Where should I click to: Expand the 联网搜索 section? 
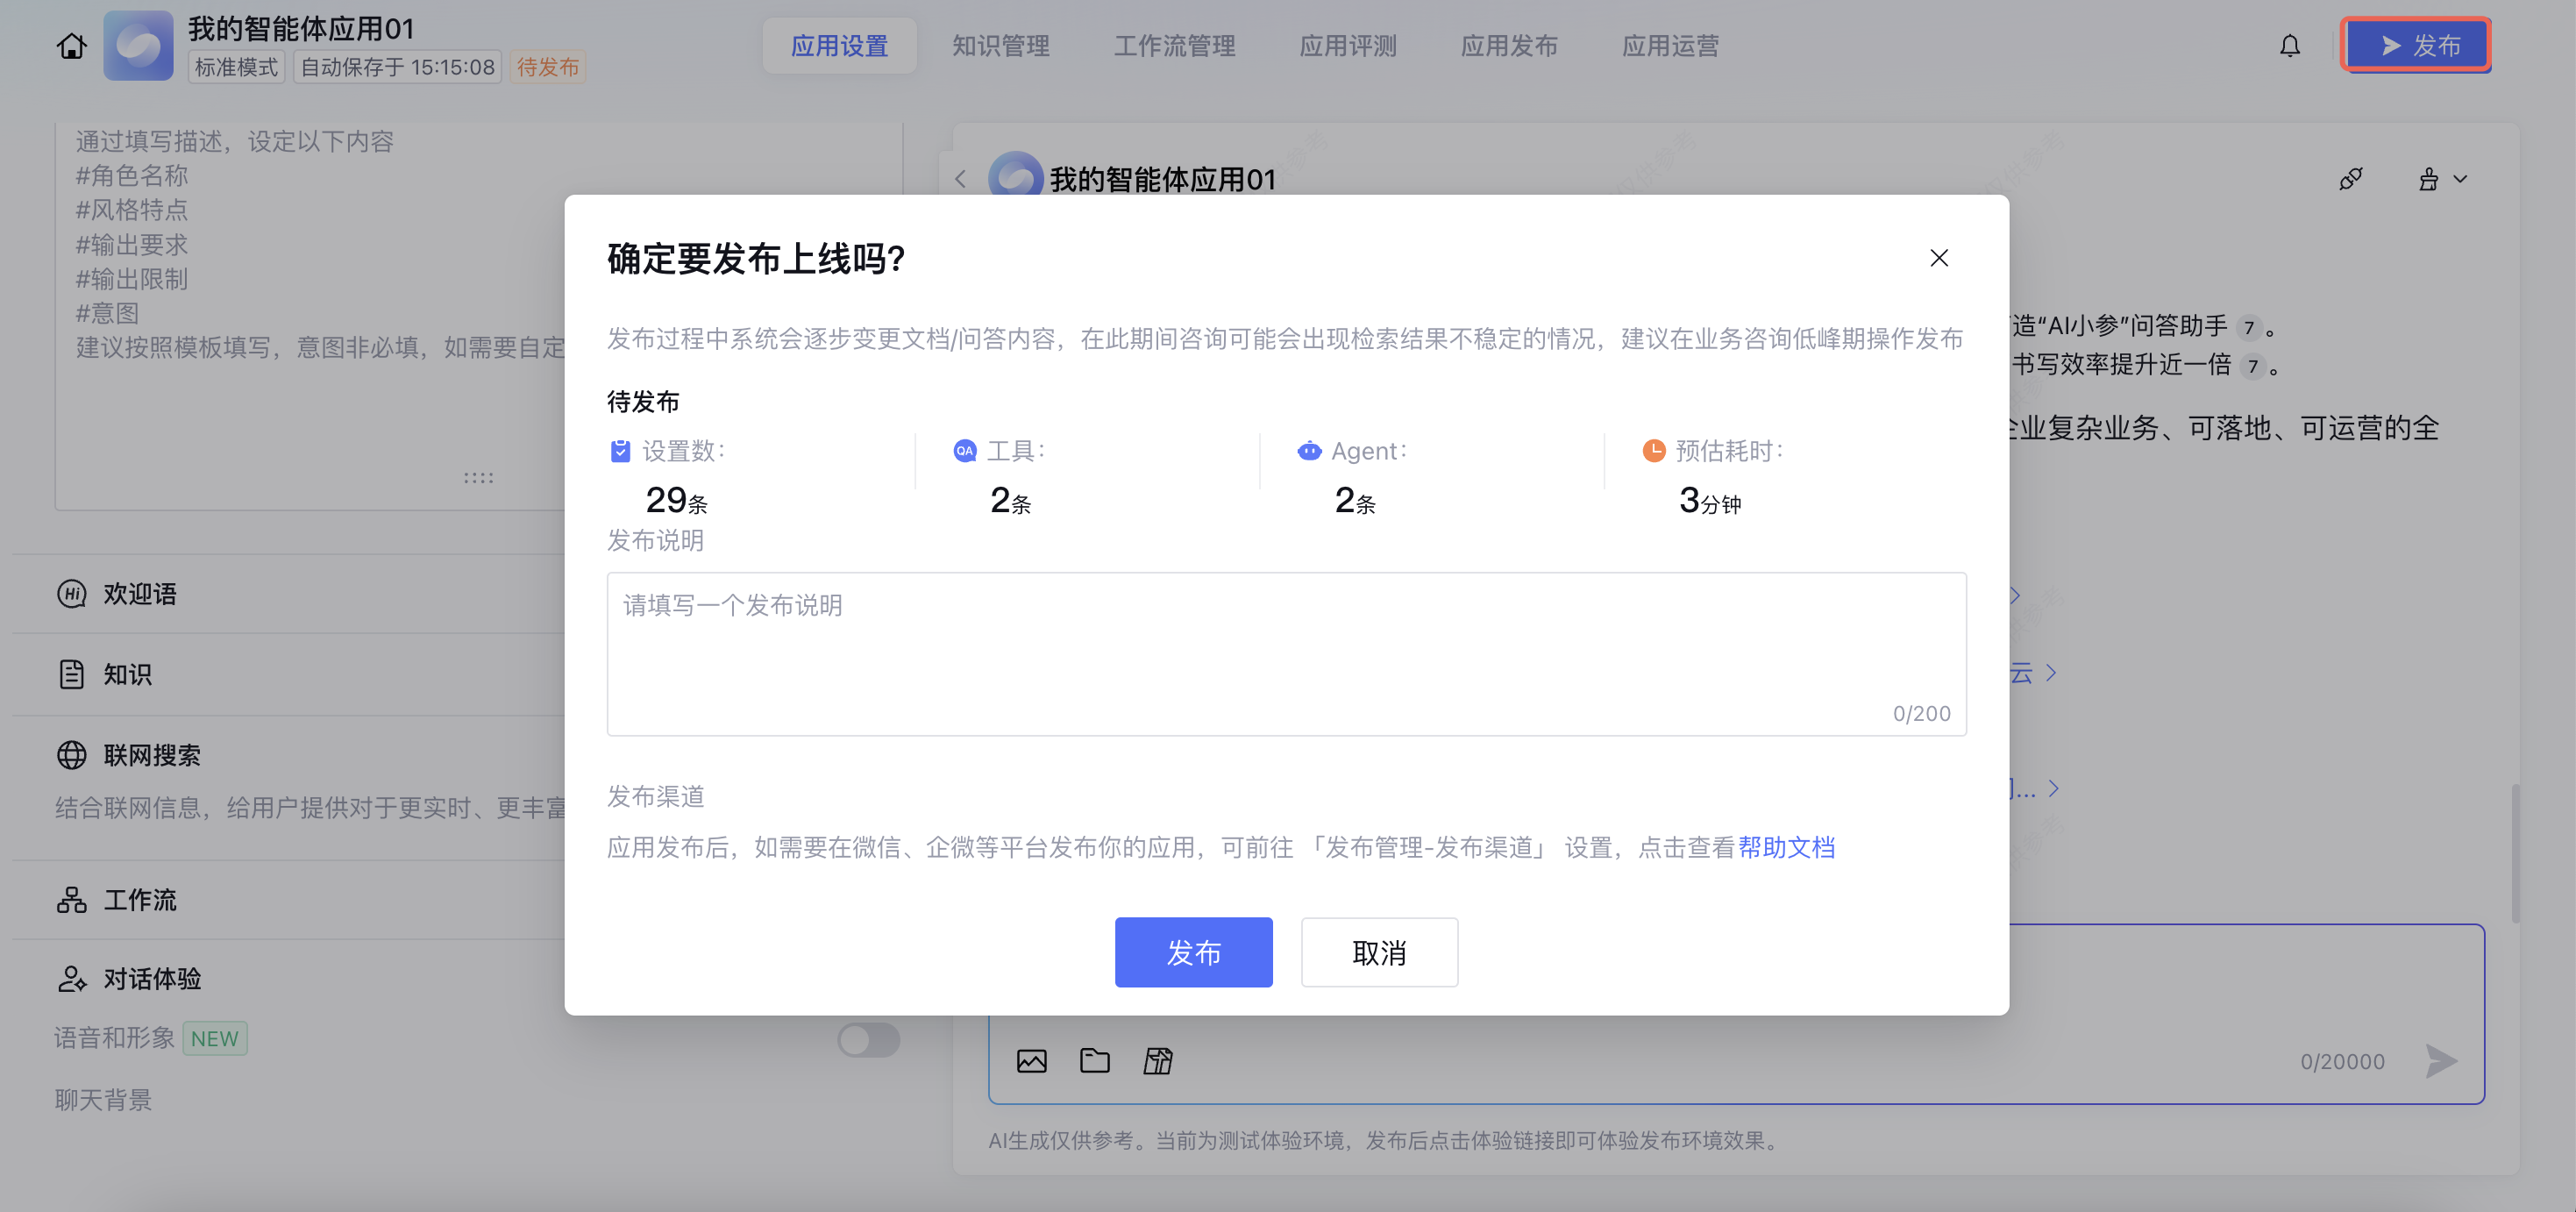tap(152, 755)
